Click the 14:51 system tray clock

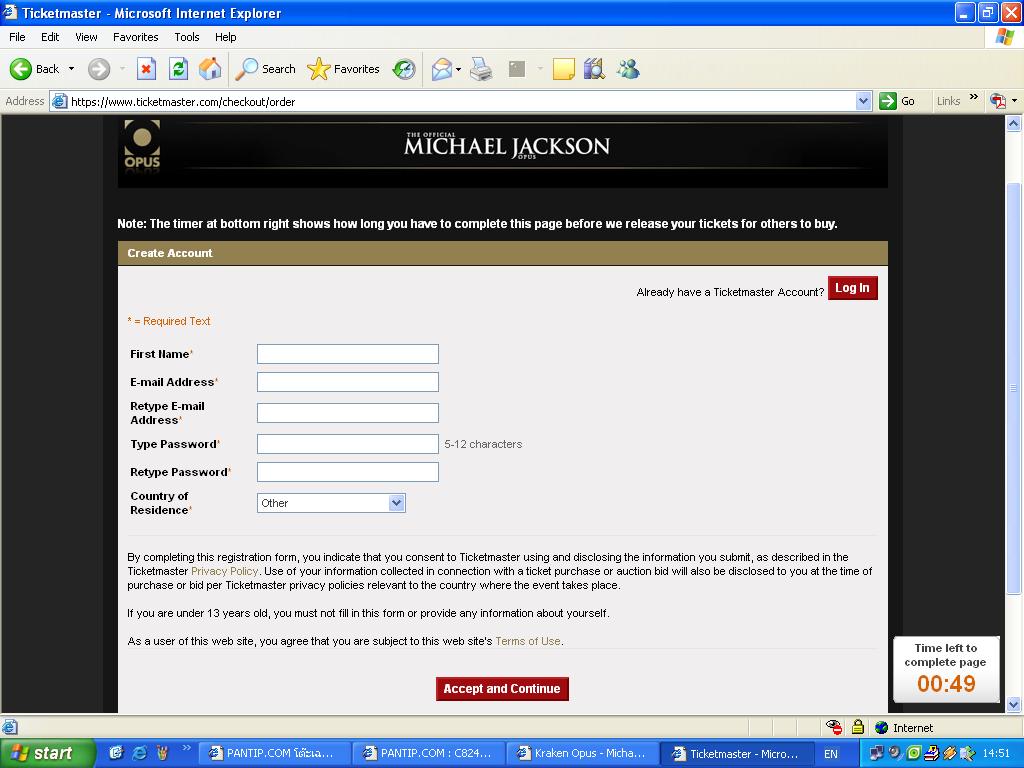click(x=996, y=754)
